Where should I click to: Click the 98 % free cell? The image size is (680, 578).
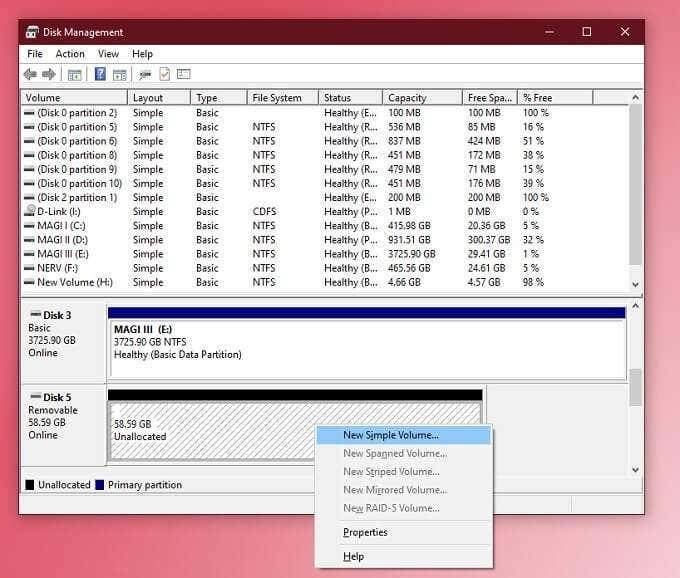[533, 282]
